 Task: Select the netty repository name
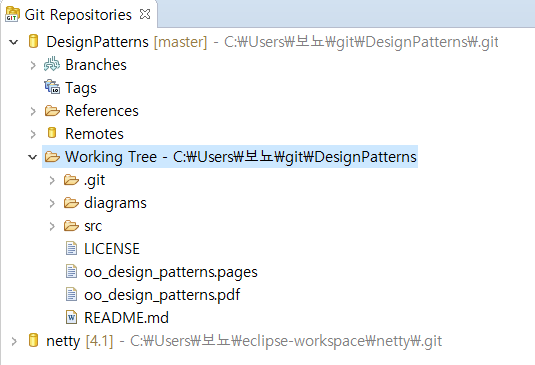[x=63, y=341]
